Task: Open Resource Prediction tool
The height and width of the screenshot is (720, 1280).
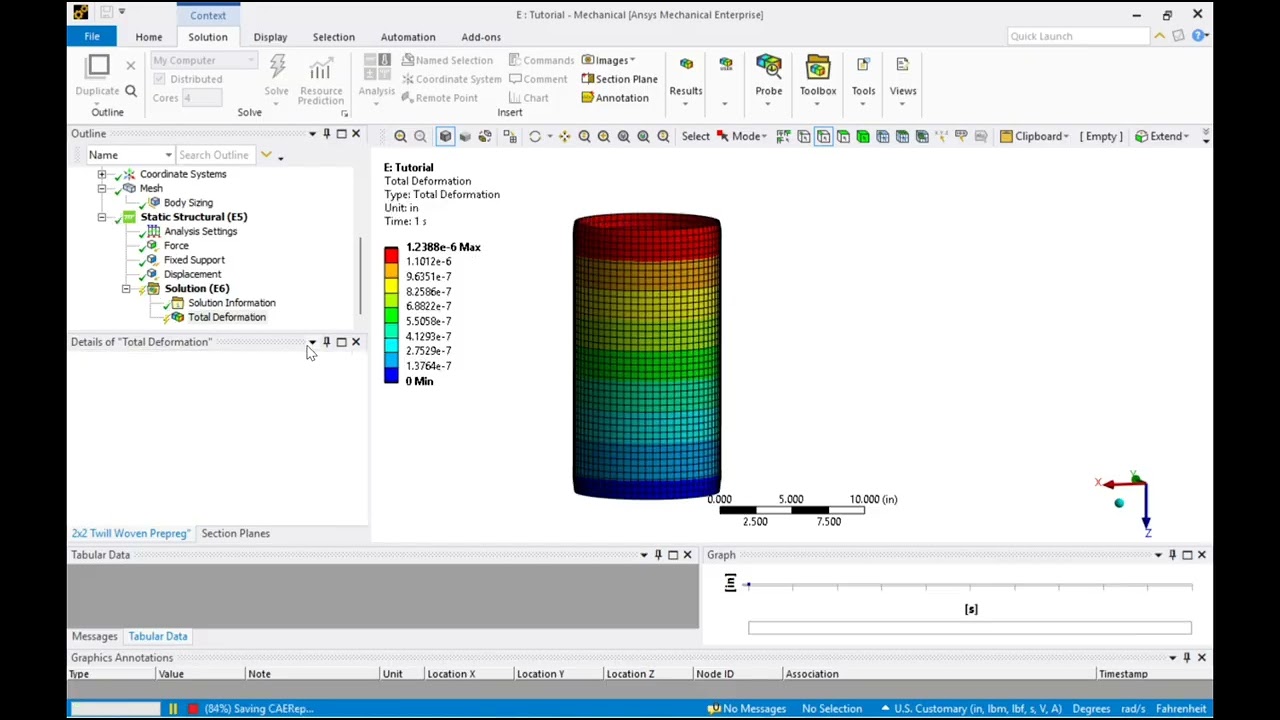Action: 320,79
